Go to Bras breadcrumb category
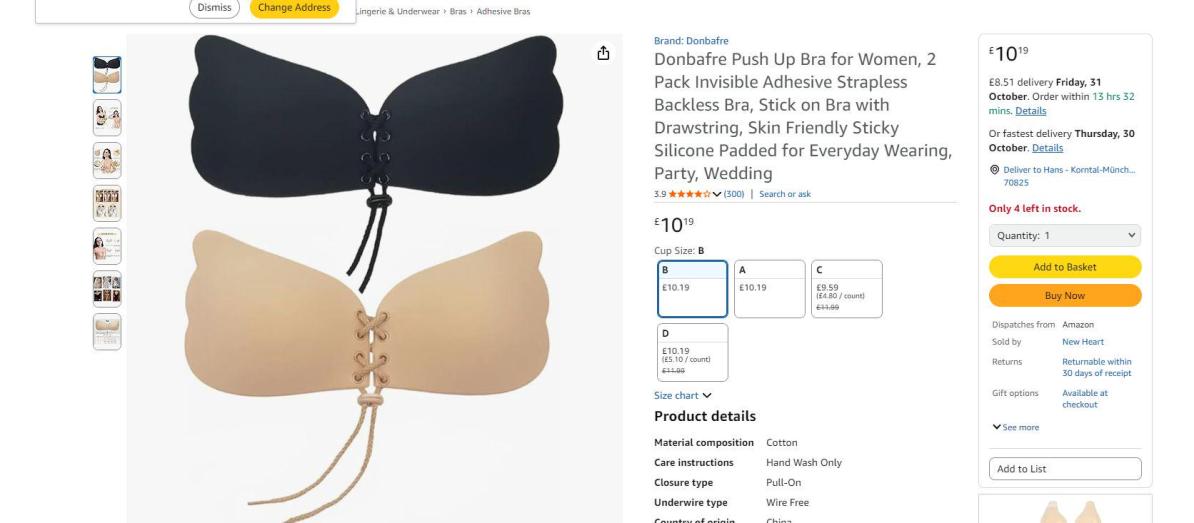This screenshot has width=1194, height=523. pos(458,11)
